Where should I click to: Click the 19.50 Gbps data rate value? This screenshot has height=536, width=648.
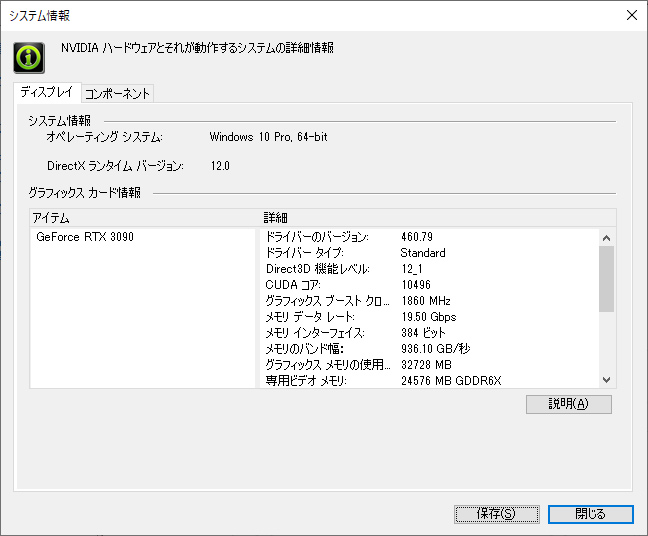click(429, 317)
